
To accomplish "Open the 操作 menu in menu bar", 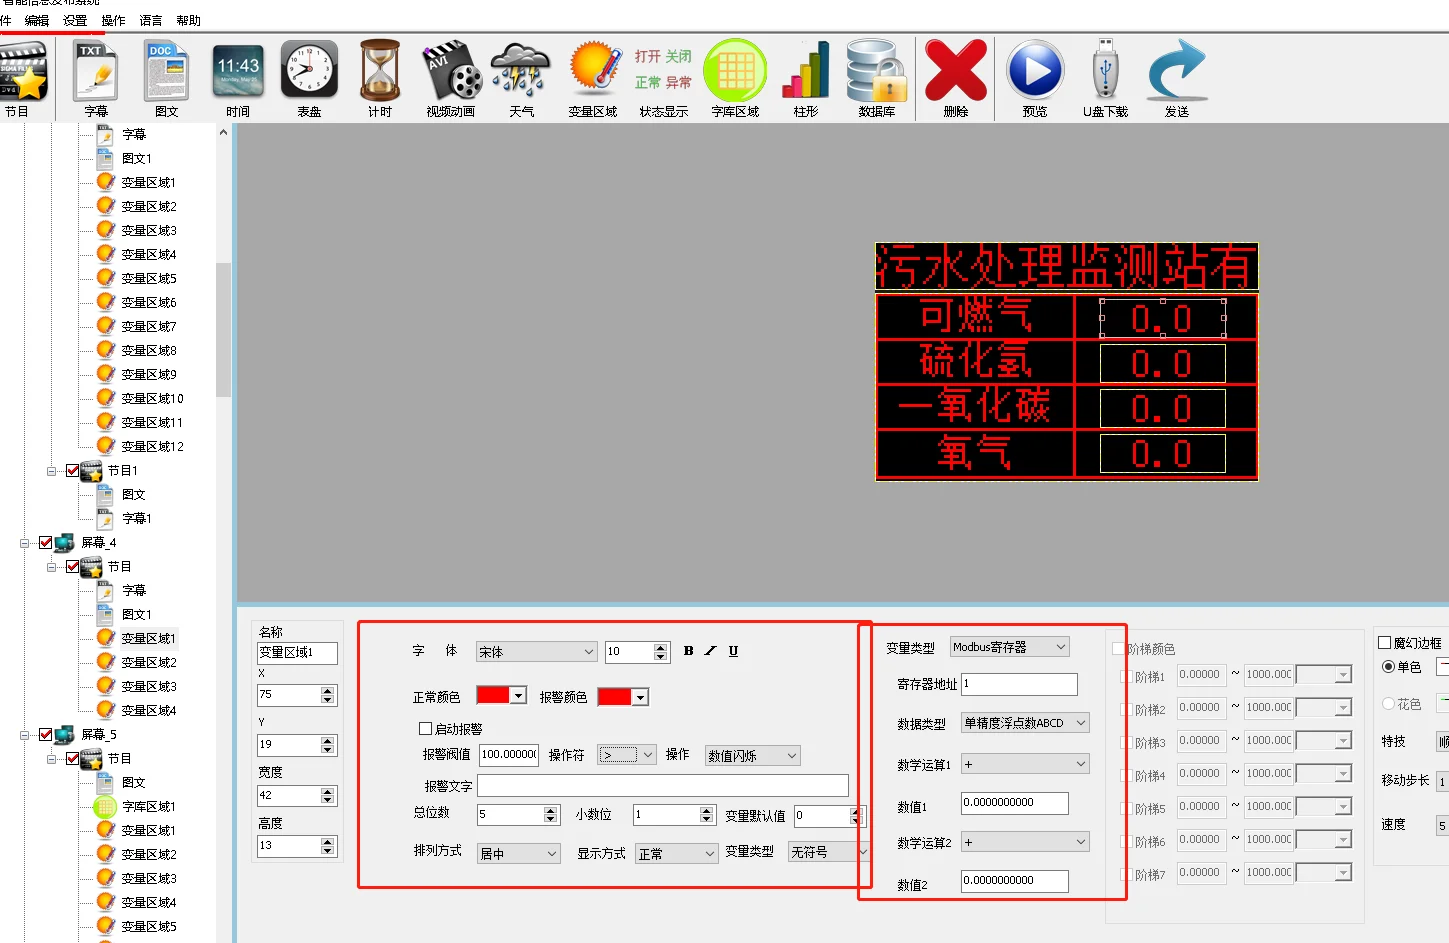I will (x=113, y=20).
